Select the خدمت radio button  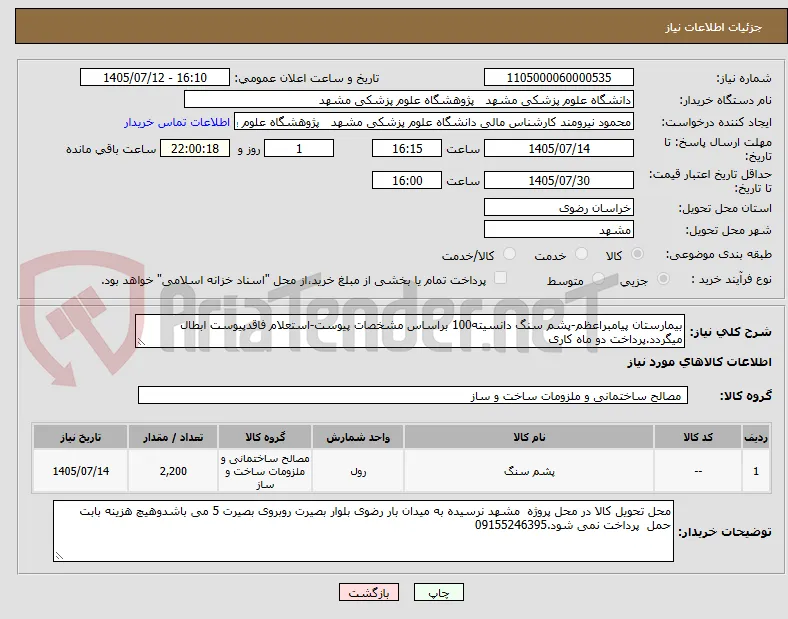tap(581, 254)
